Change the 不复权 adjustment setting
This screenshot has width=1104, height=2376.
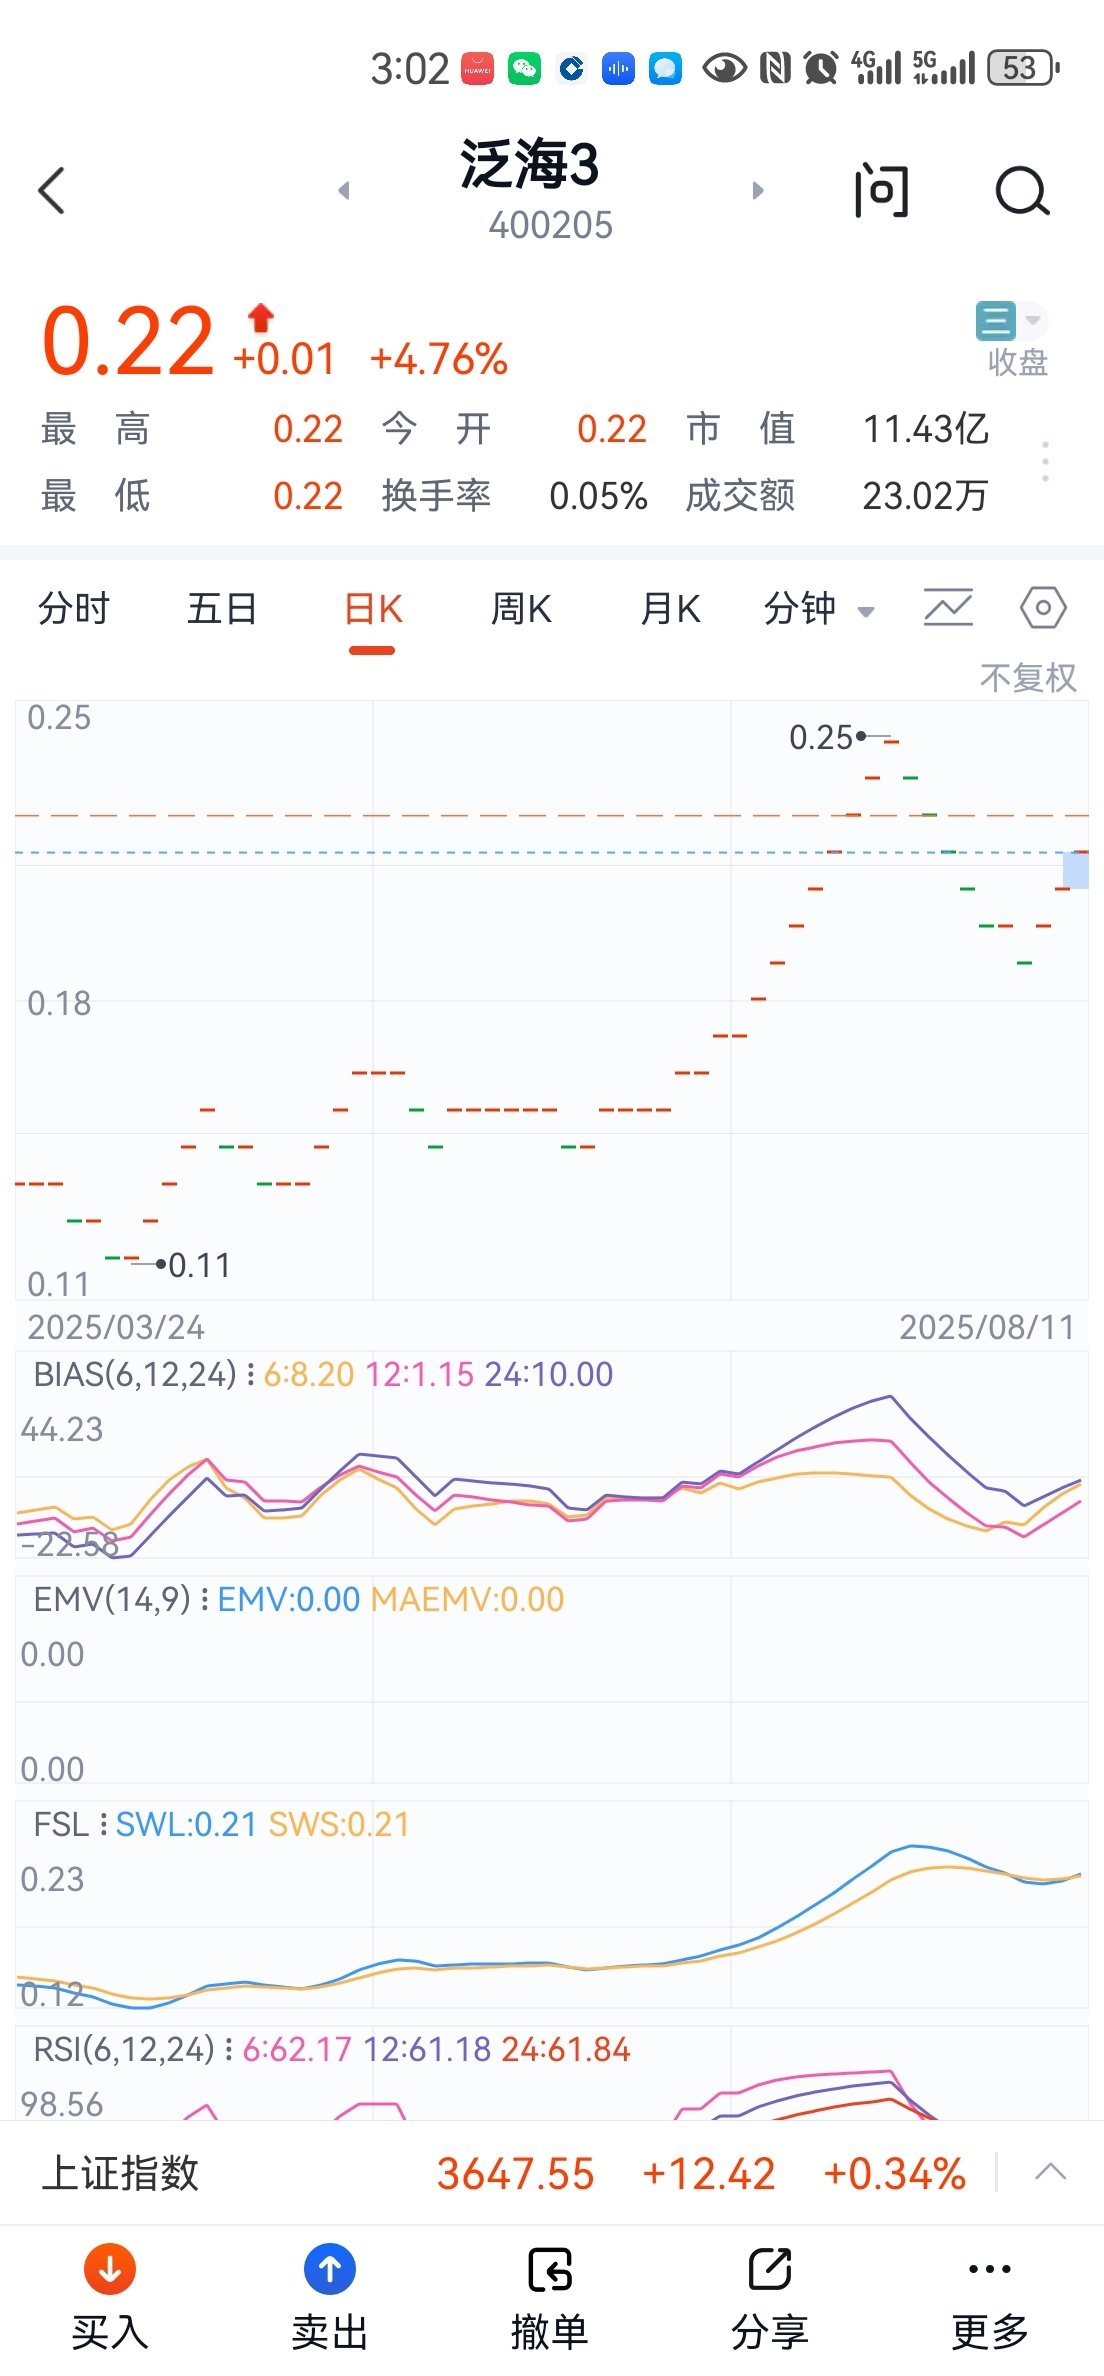point(1028,678)
